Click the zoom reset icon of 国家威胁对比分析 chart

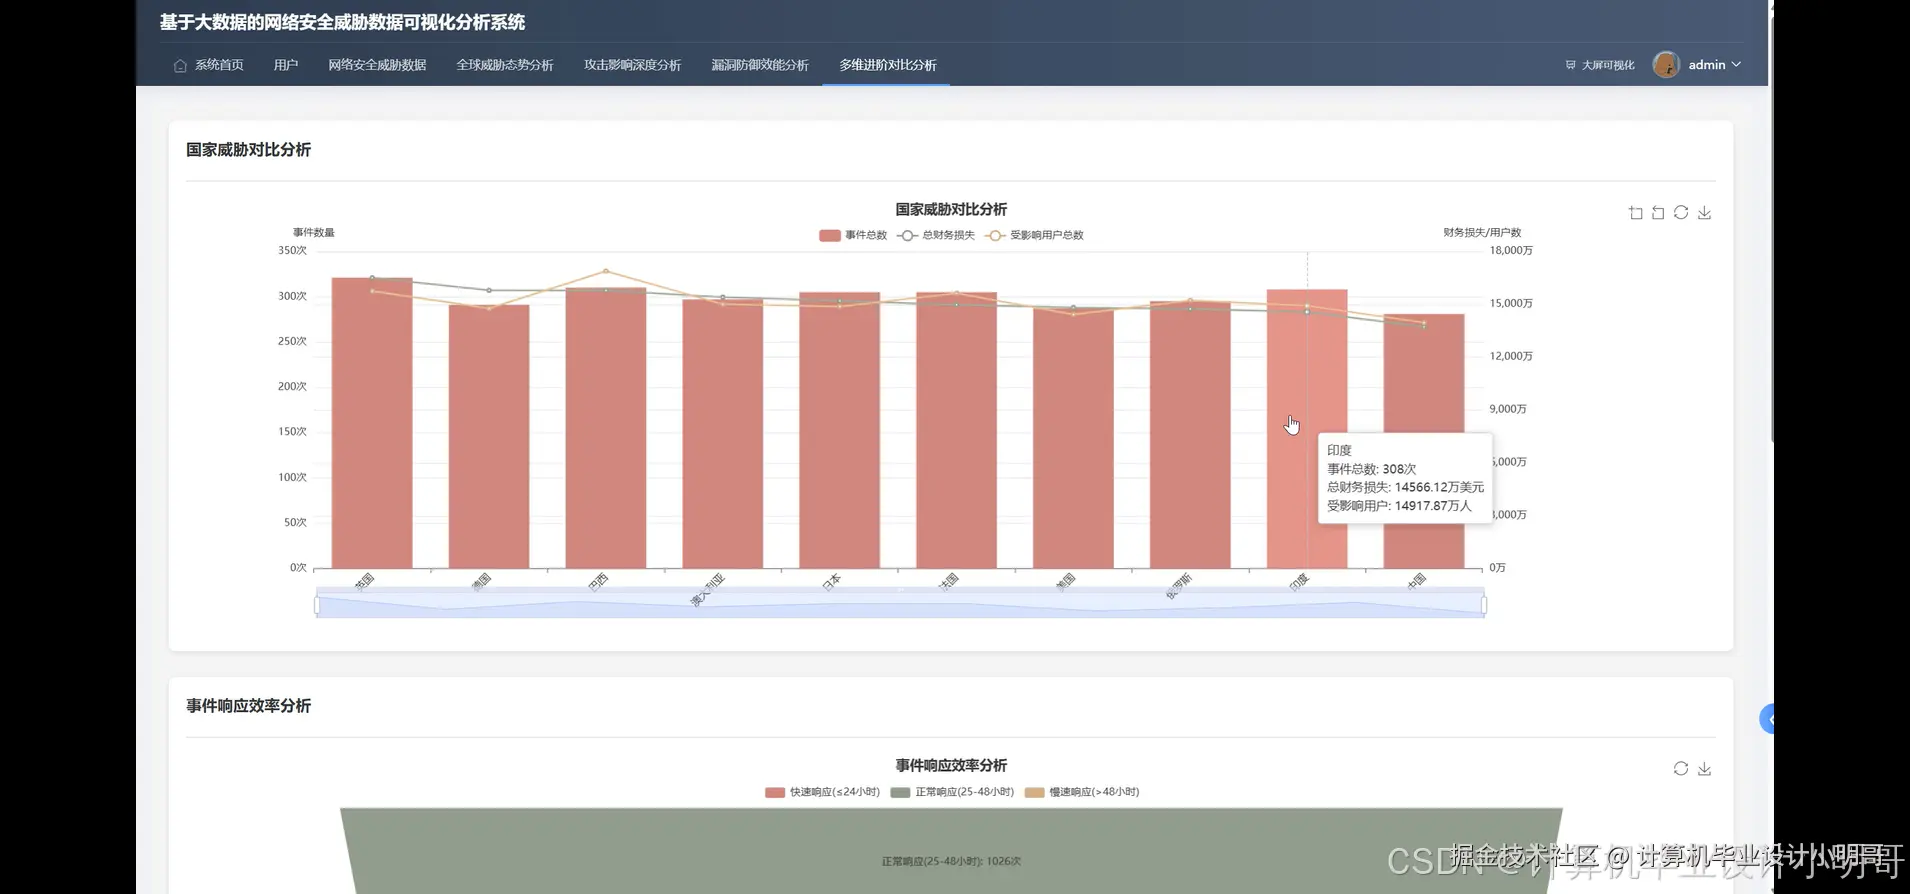(1658, 213)
